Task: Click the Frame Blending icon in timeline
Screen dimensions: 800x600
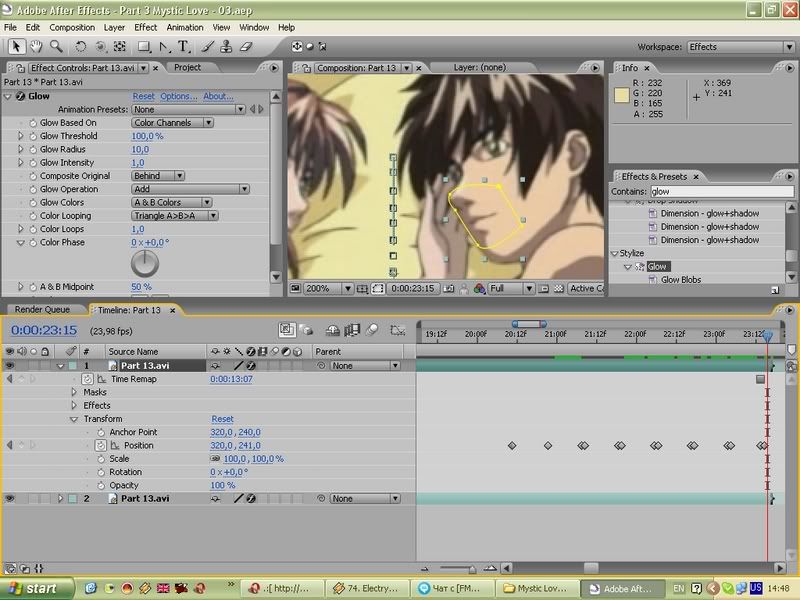Action: (352, 330)
